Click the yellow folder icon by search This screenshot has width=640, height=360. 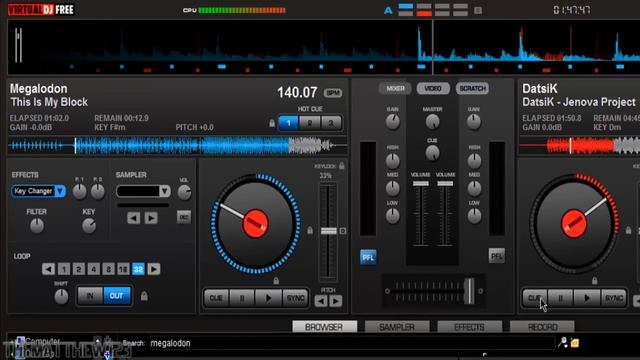[575, 342]
